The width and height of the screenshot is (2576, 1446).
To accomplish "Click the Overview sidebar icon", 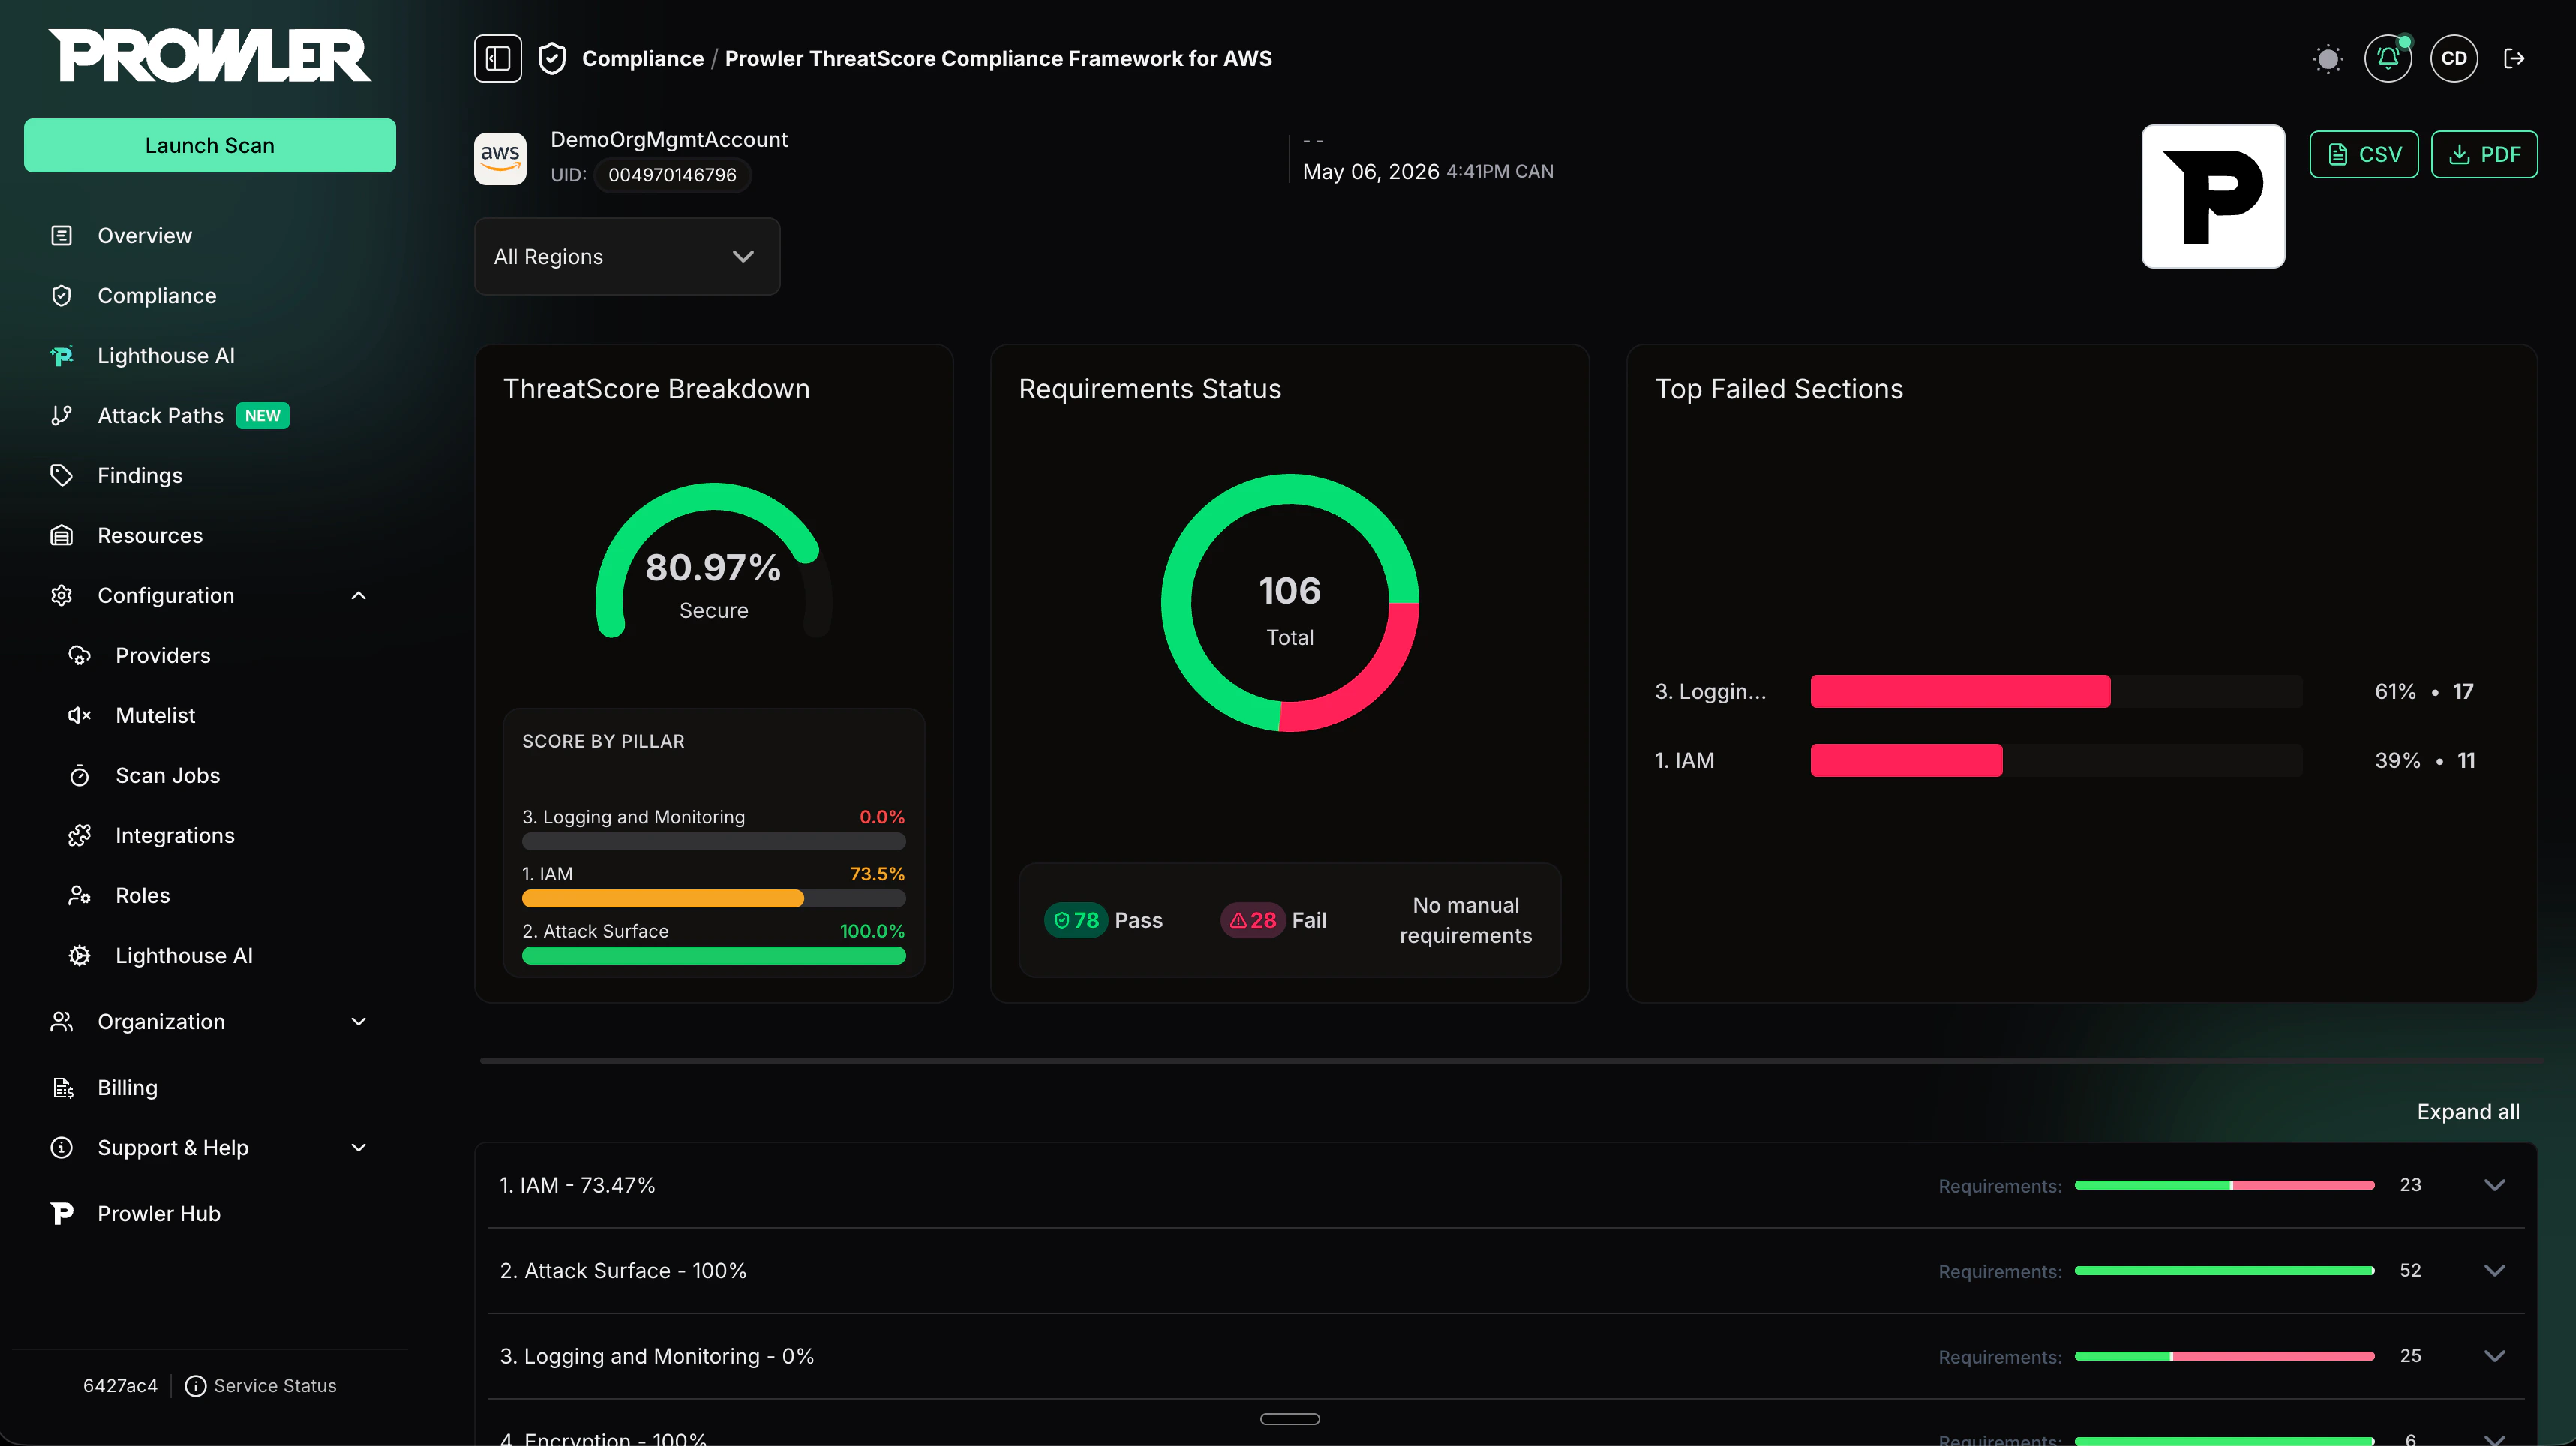I will (x=62, y=235).
